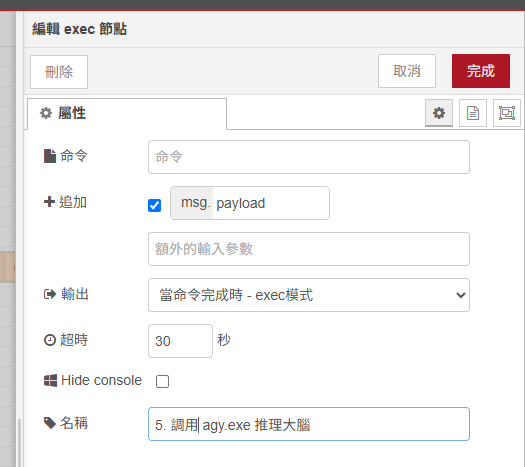This screenshot has width=525, height=467.
Task: Click the Windows logo beside Hide console
Action: click(x=50, y=381)
